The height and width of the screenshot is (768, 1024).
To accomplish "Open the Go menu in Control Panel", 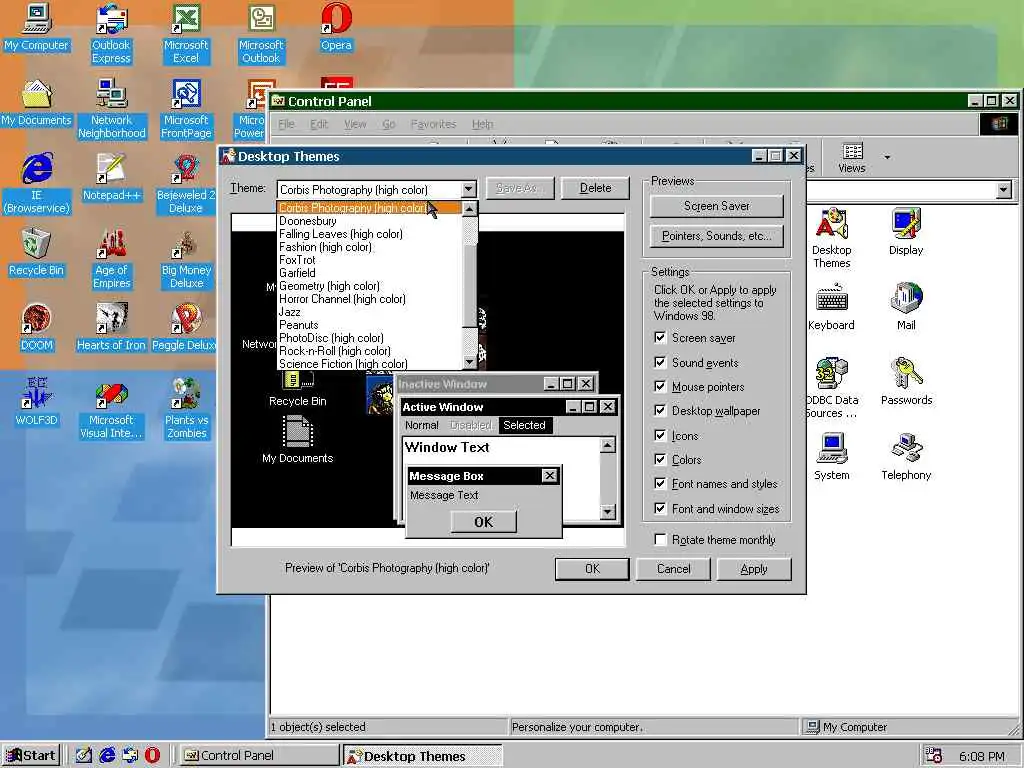I will tap(389, 124).
